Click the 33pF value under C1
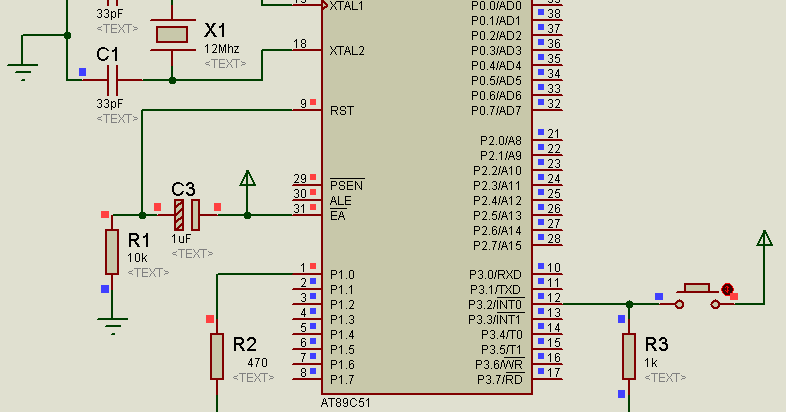 coord(110,104)
